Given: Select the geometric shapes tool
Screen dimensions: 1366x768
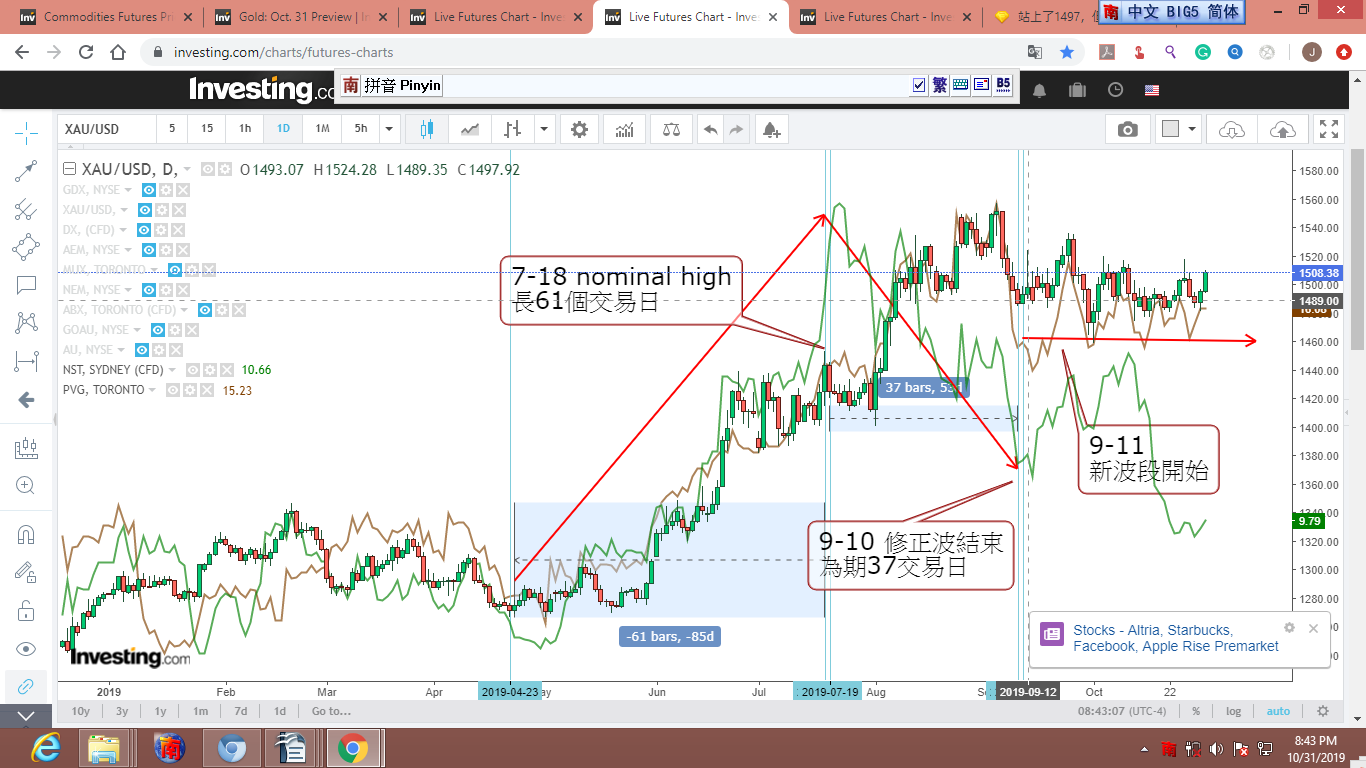Looking at the screenshot, I should [27, 247].
